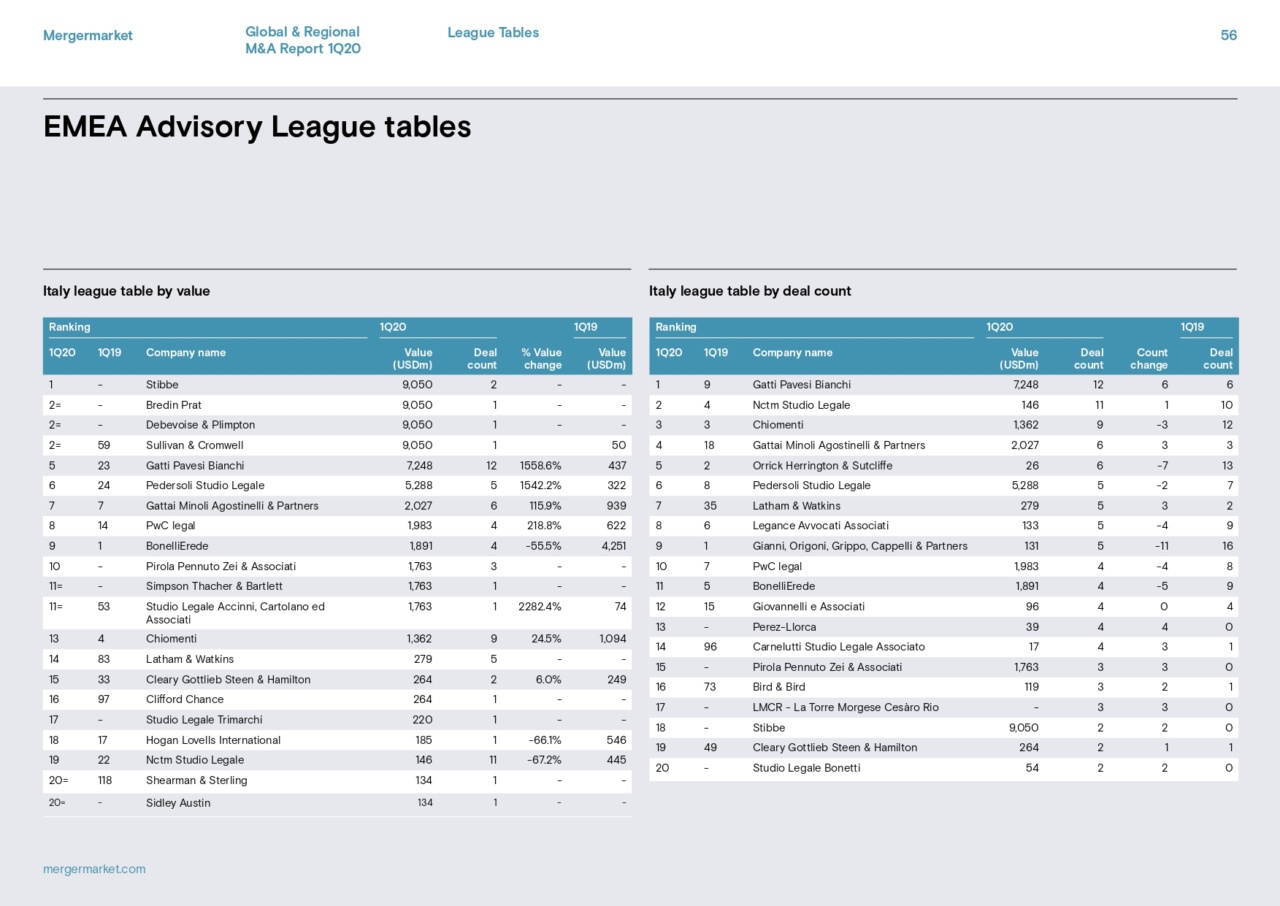Select Hogan Lovells International company name

213,740
